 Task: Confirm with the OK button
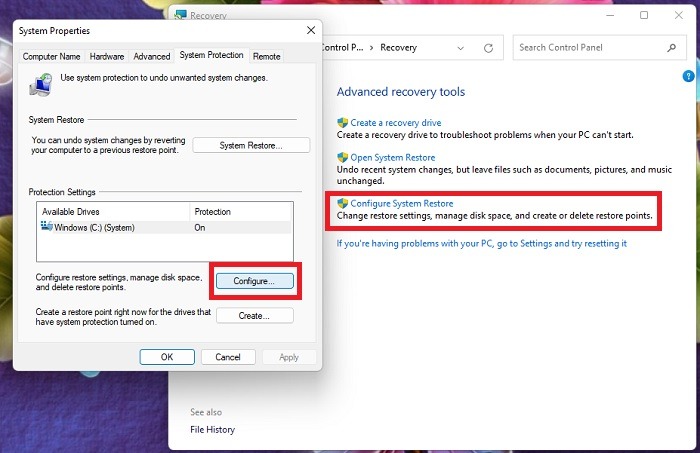click(167, 357)
